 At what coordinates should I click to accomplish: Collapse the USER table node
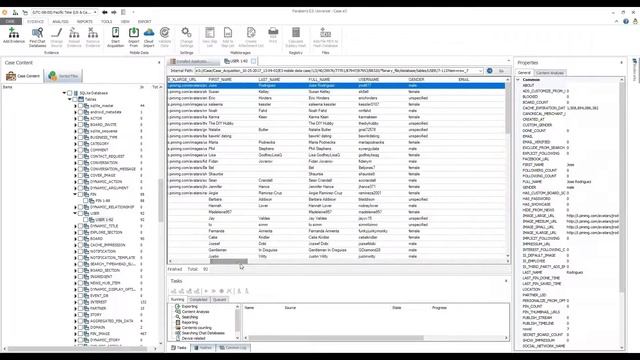[76, 213]
